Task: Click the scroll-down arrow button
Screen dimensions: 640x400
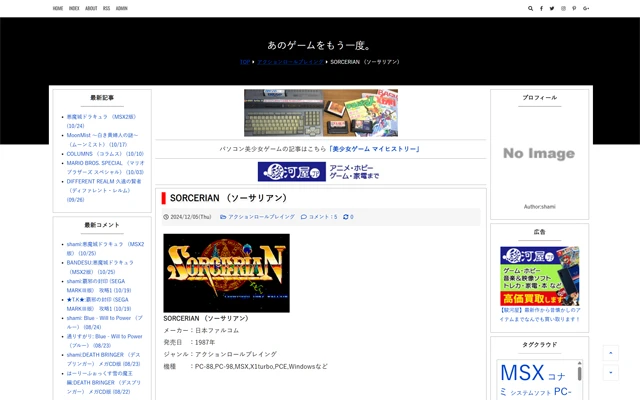Action: tap(610, 372)
